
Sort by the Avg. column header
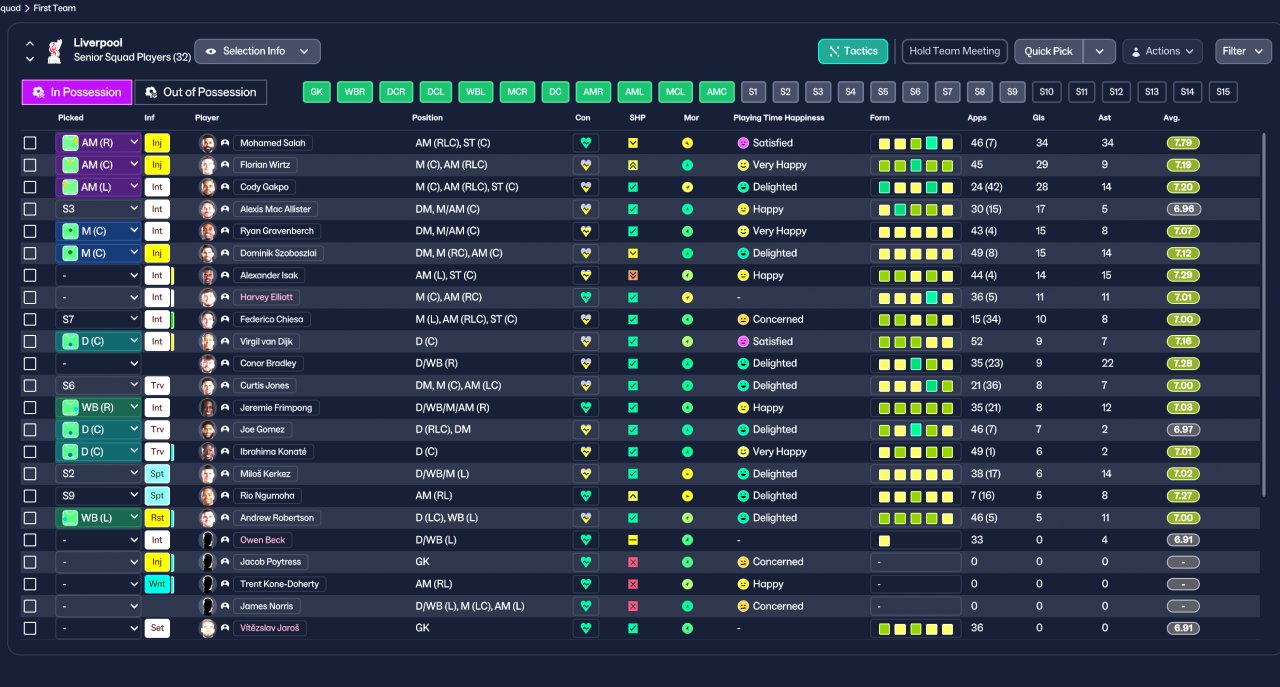pos(1173,118)
